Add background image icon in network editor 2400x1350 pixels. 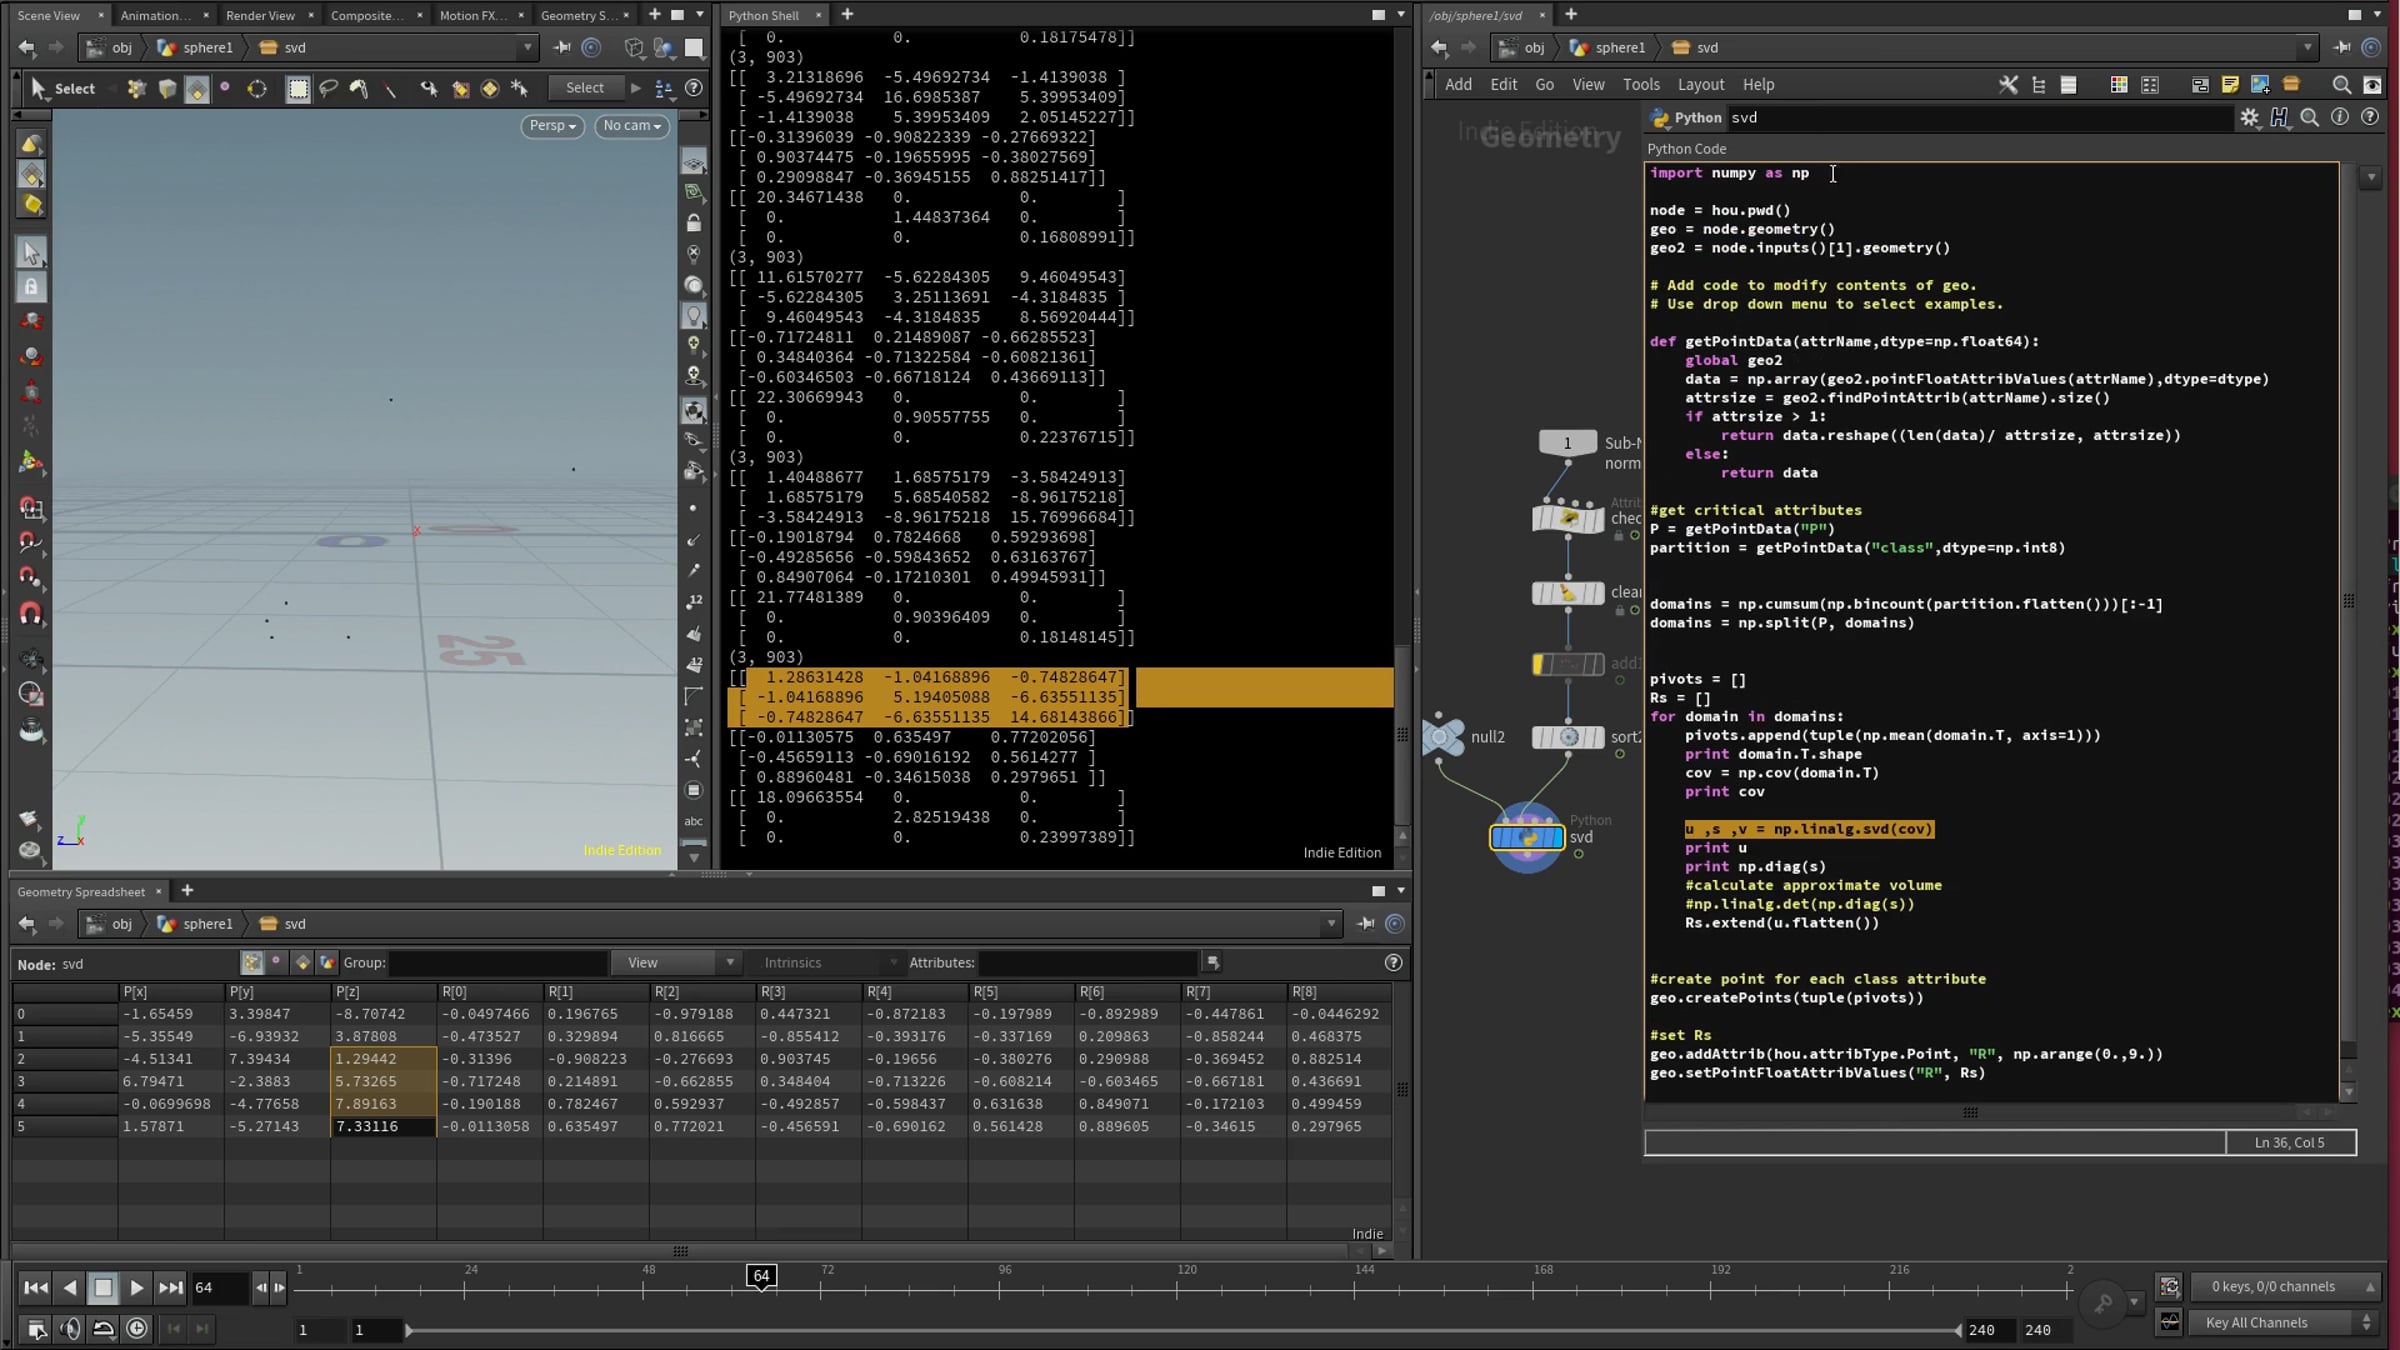(x=2260, y=85)
